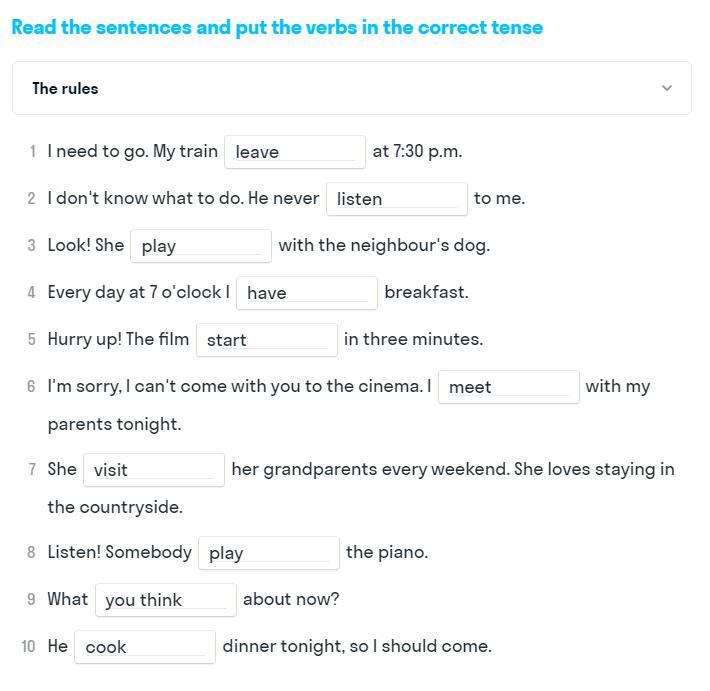Click 'play' field after 'Listen! Somebody'
This screenshot has height=691, width=710.
(x=268, y=553)
